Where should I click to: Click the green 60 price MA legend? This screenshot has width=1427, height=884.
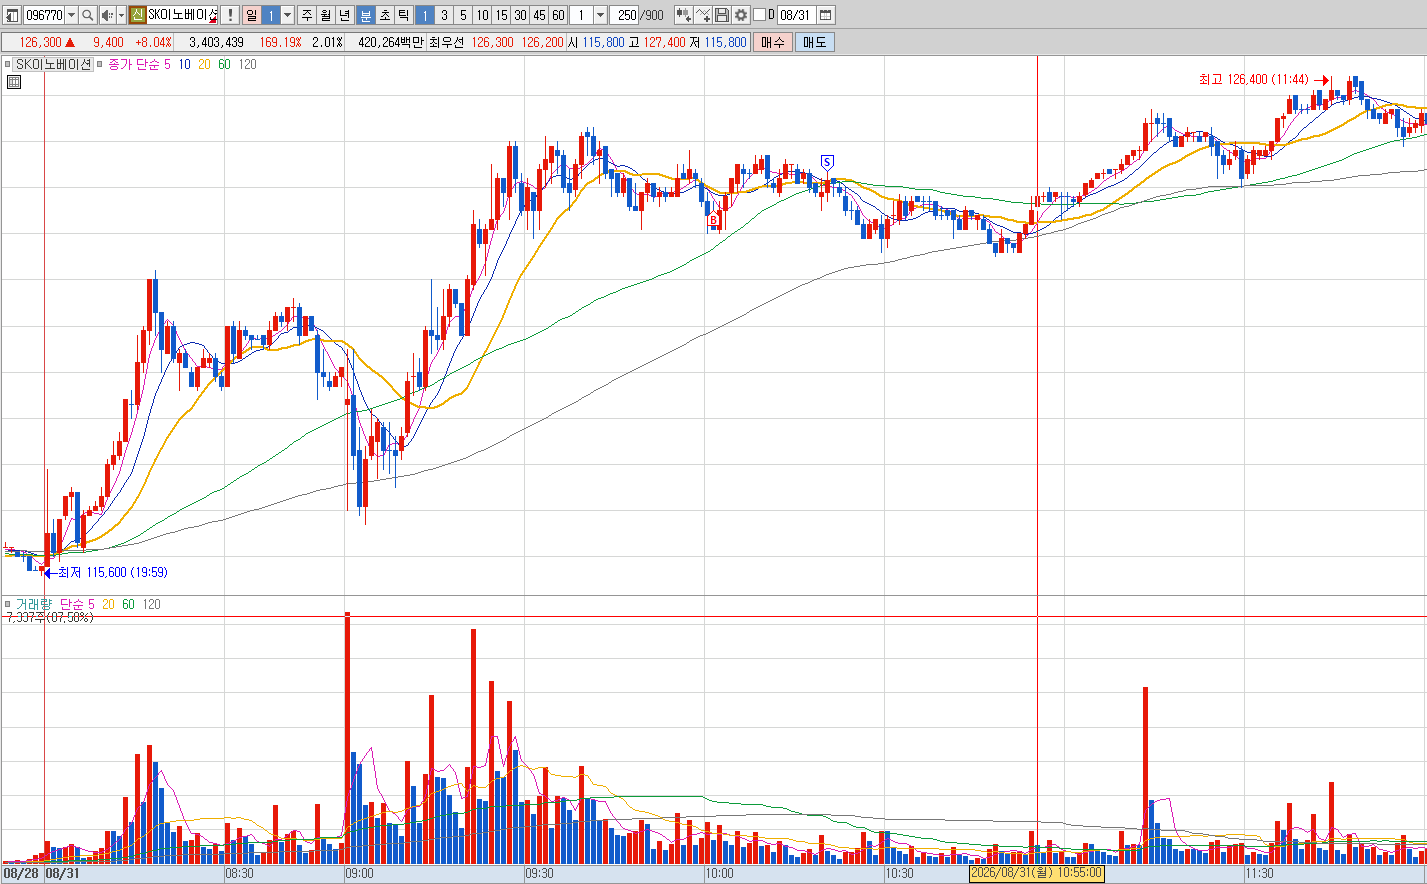(224, 64)
